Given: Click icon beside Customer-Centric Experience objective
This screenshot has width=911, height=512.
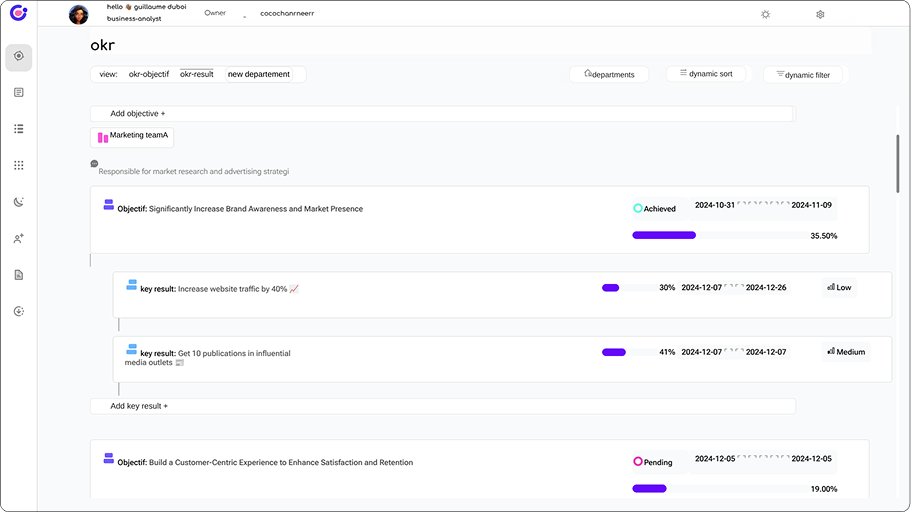Looking at the screenshot, I should pyautogui.click(x=109, y=458).
